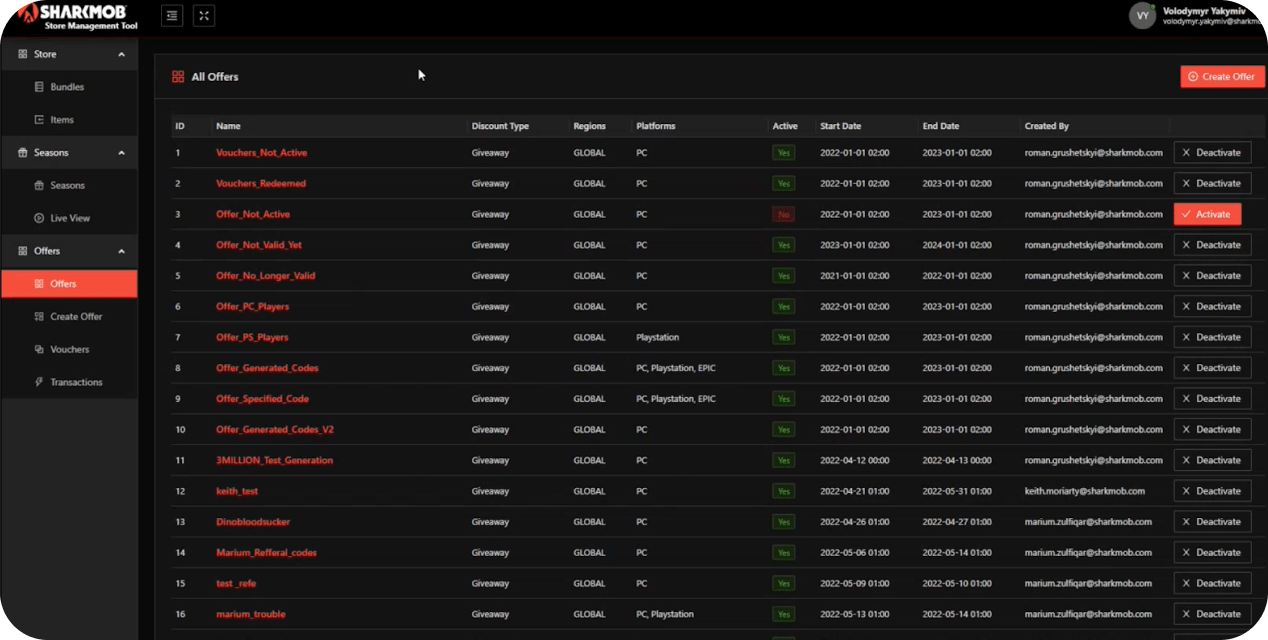The image size is (1268, 640).
Task: Deactivate the Vouchers_Not_Active offer
Action: 1212,153
